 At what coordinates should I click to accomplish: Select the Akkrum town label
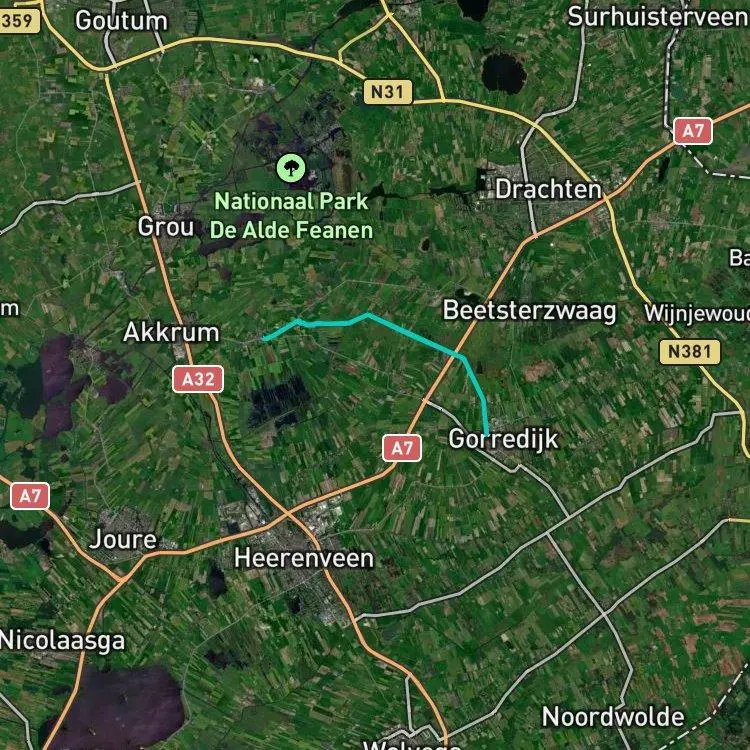[171, 332]
